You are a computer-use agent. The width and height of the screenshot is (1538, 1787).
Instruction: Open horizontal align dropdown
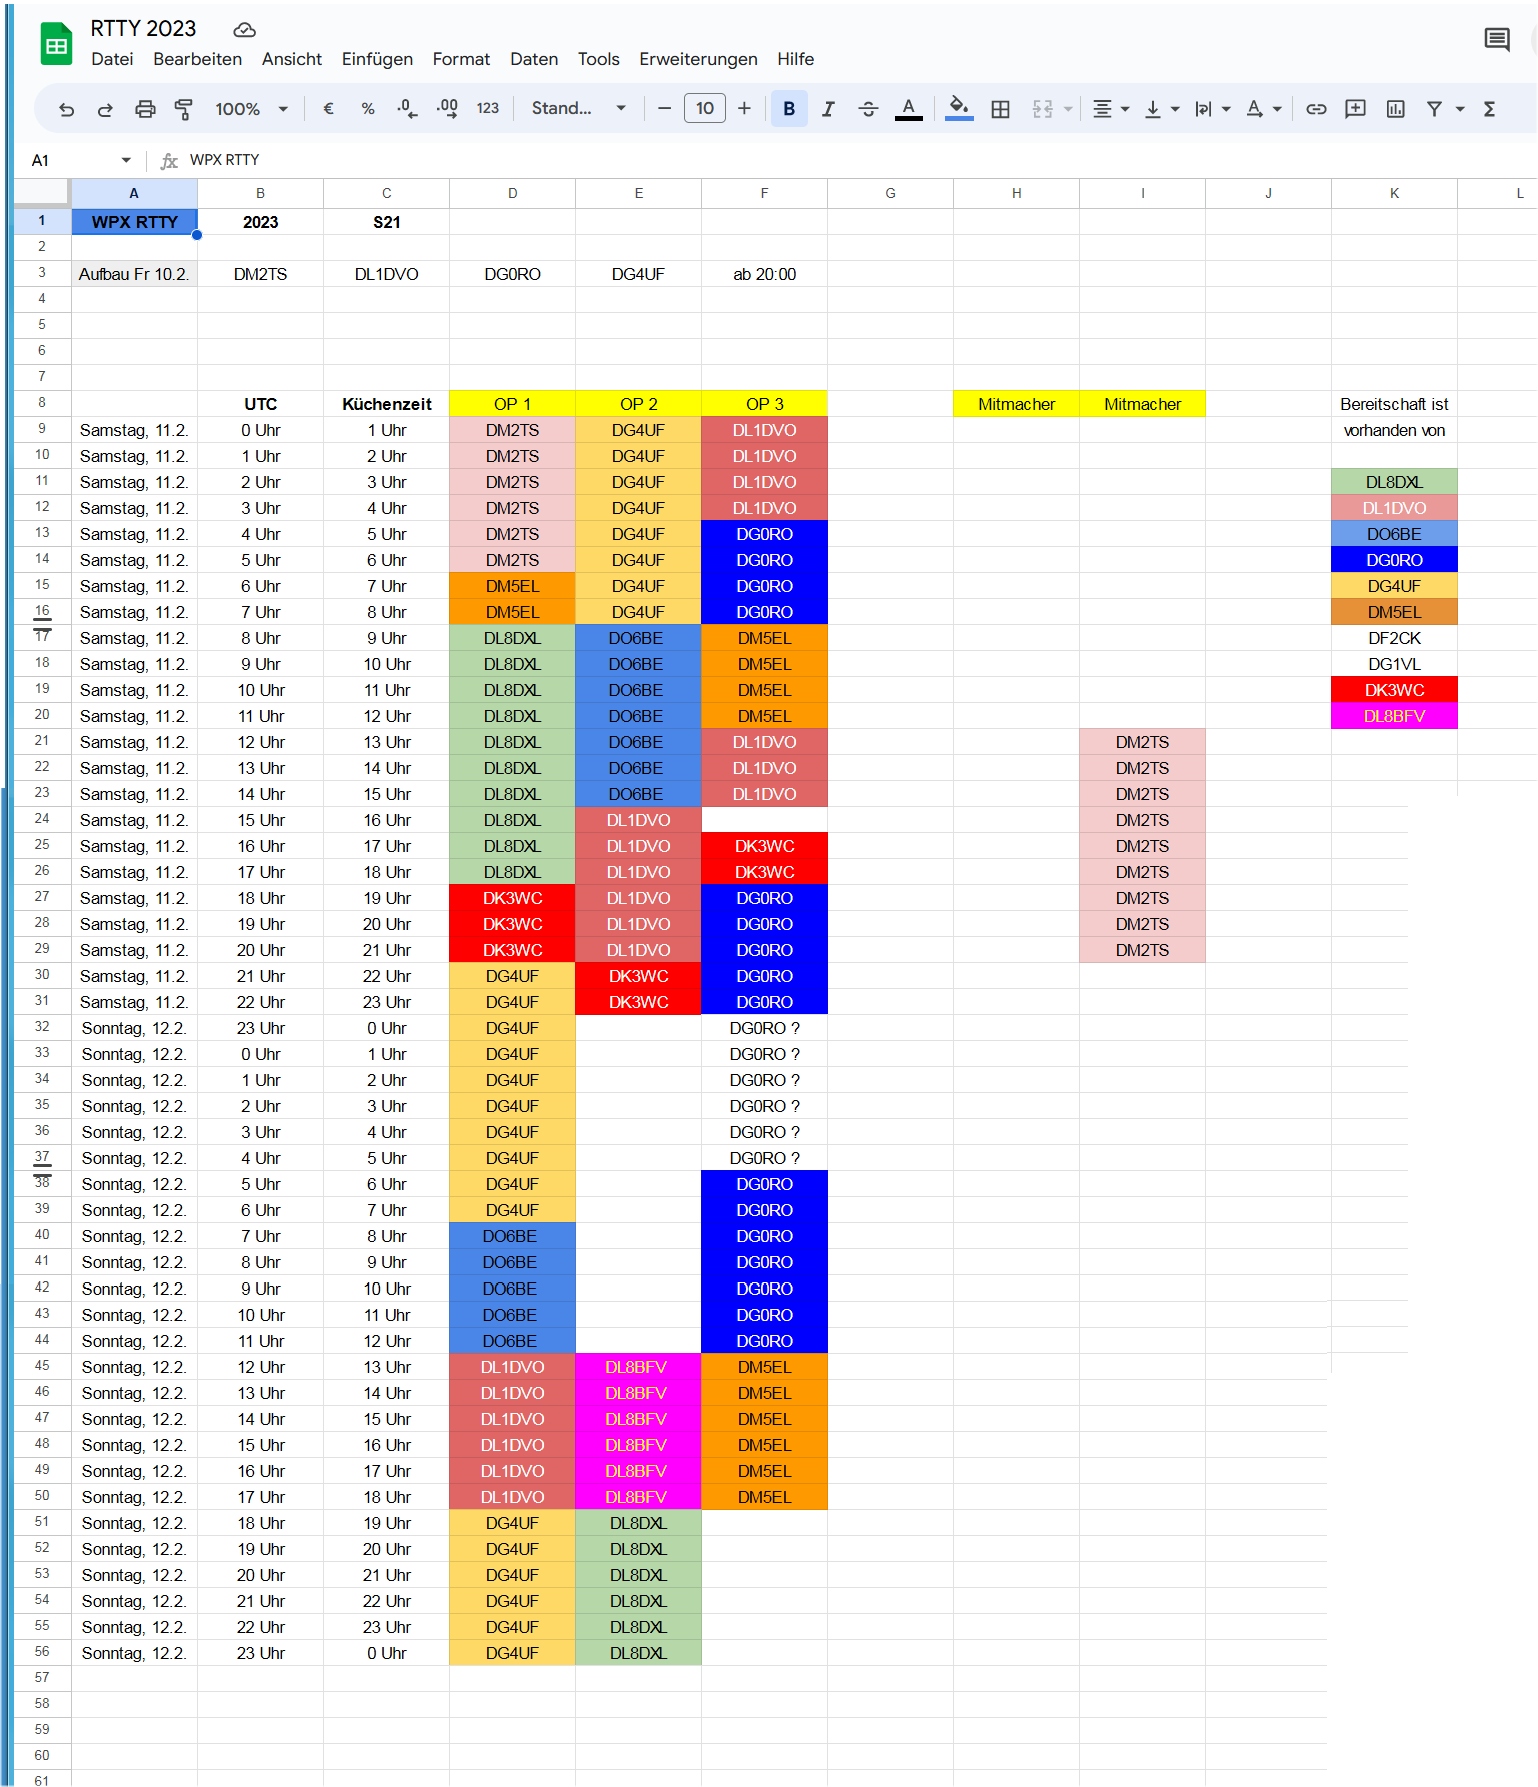tap(1110, 109)
